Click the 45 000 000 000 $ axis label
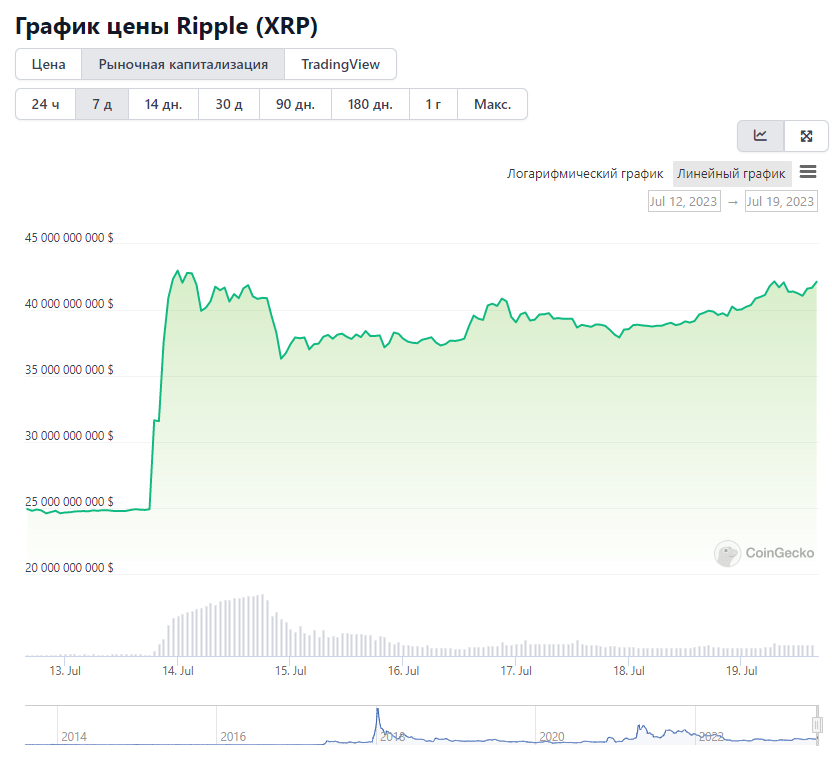Viewport: 832px width, 766px height. [x=69, y=238]
